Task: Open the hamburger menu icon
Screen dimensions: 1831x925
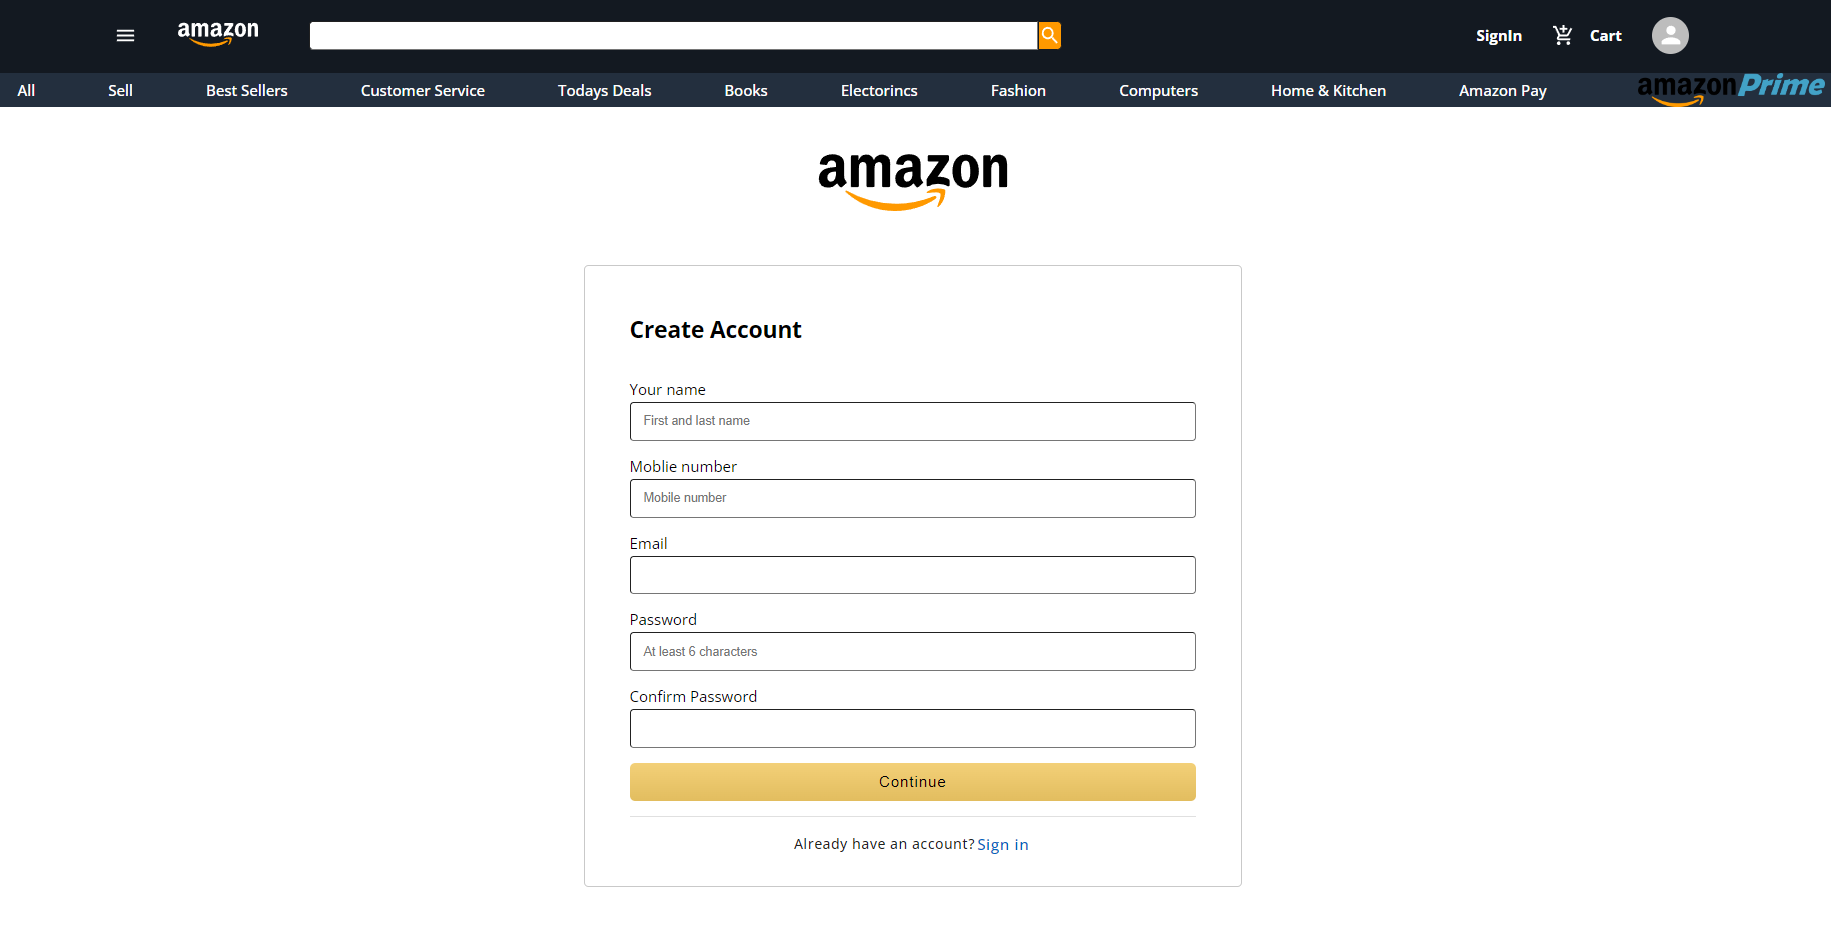Action: pos(125,36)
